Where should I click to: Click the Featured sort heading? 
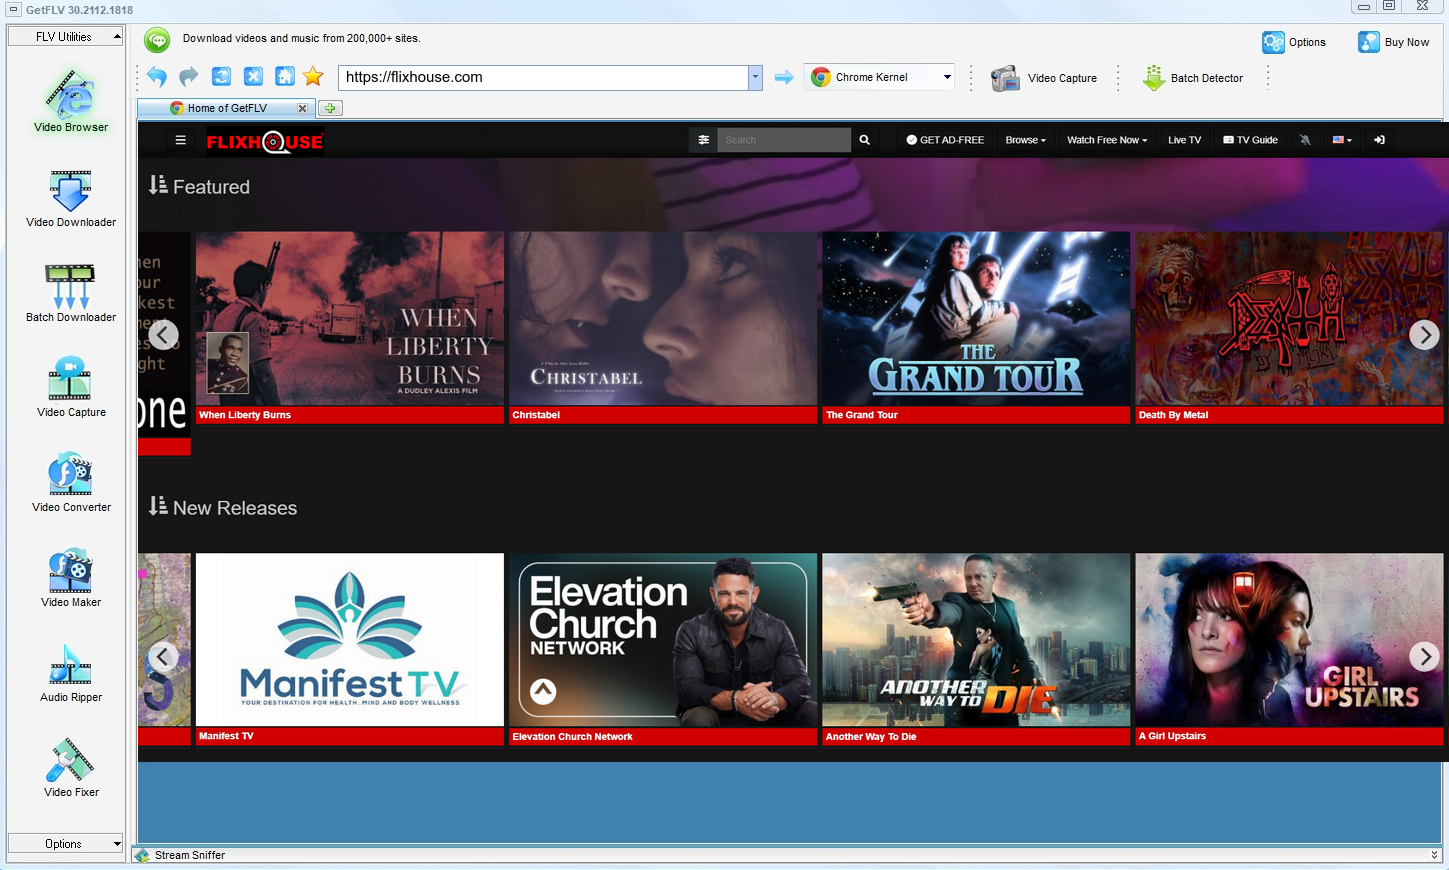[x=199, y=186]
